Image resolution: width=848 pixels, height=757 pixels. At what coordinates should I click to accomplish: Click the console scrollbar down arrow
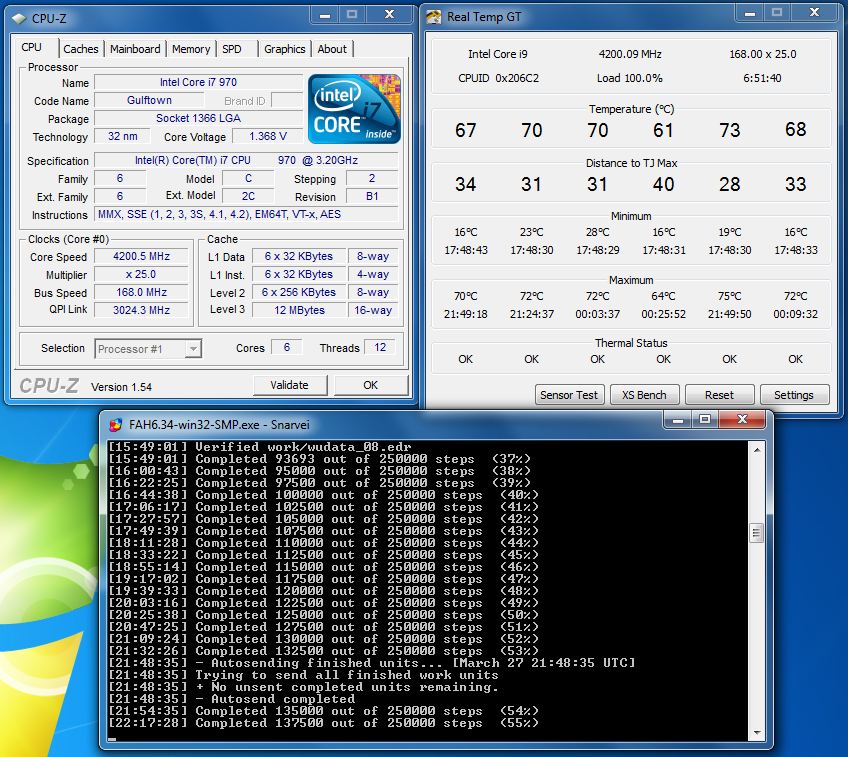coord(757,733)
